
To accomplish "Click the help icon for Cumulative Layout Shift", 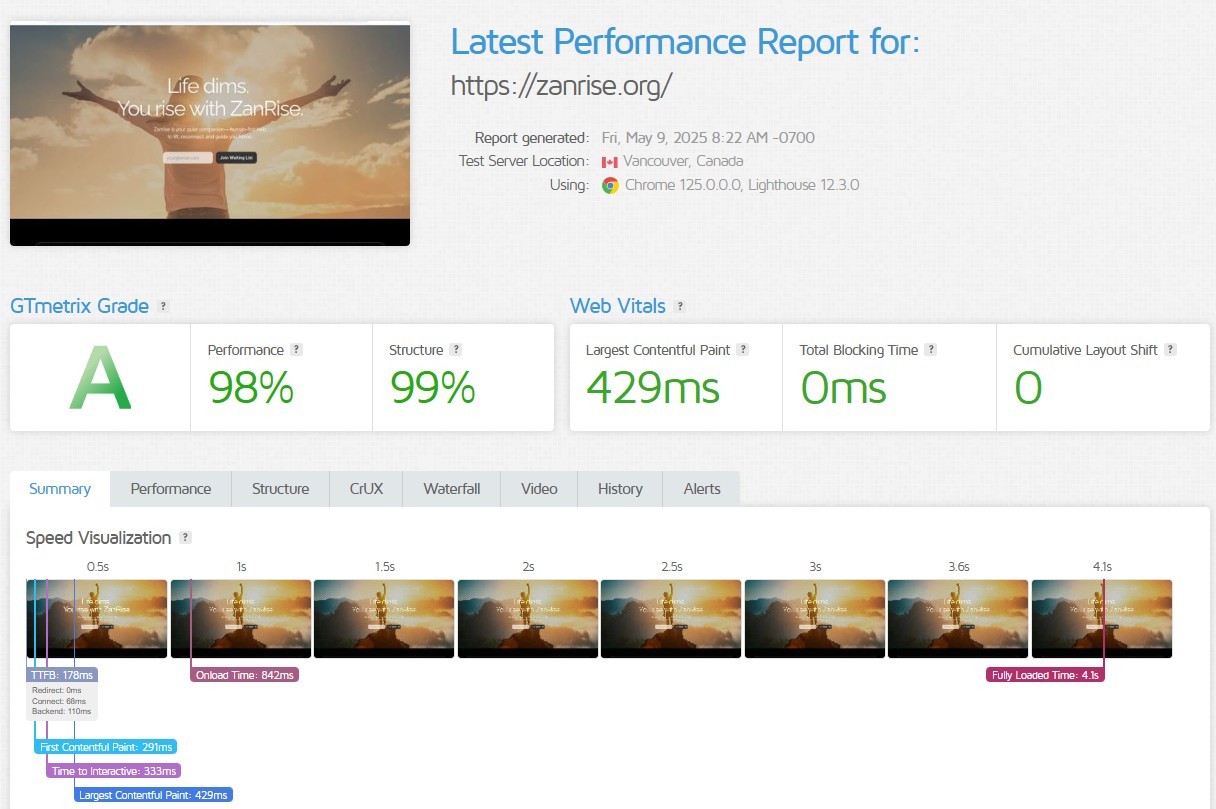I will 1171,350.
